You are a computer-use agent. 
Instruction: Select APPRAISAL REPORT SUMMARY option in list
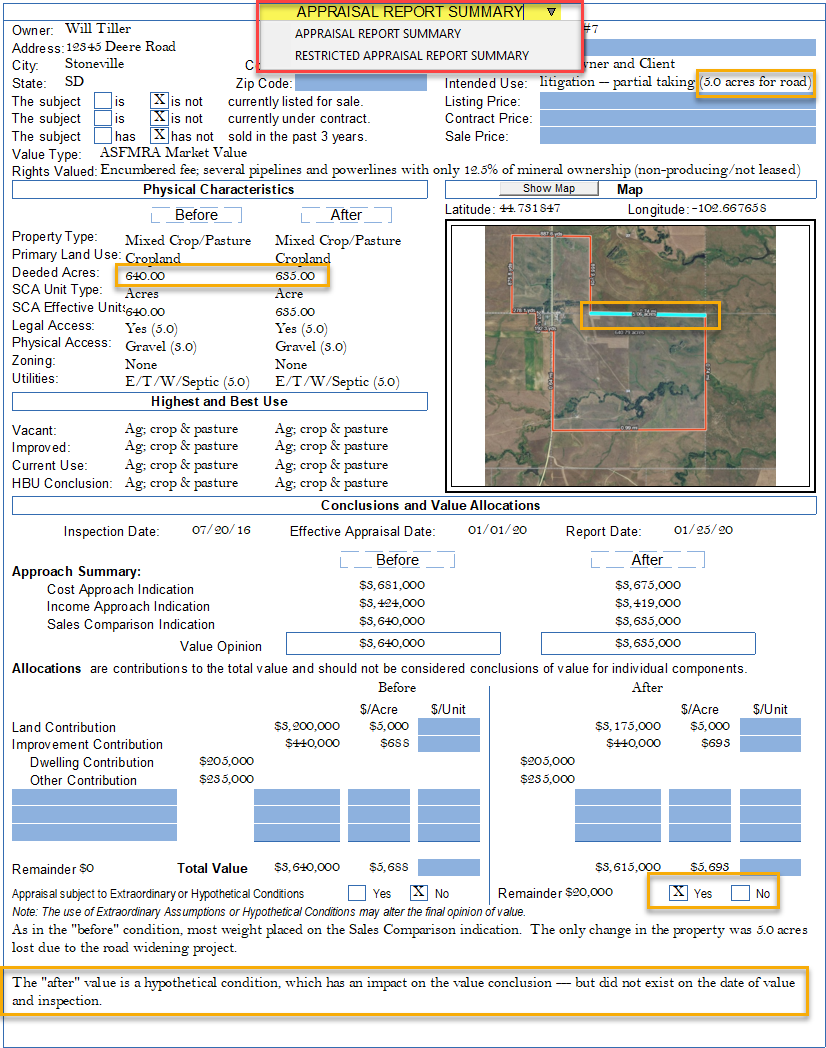378,34
